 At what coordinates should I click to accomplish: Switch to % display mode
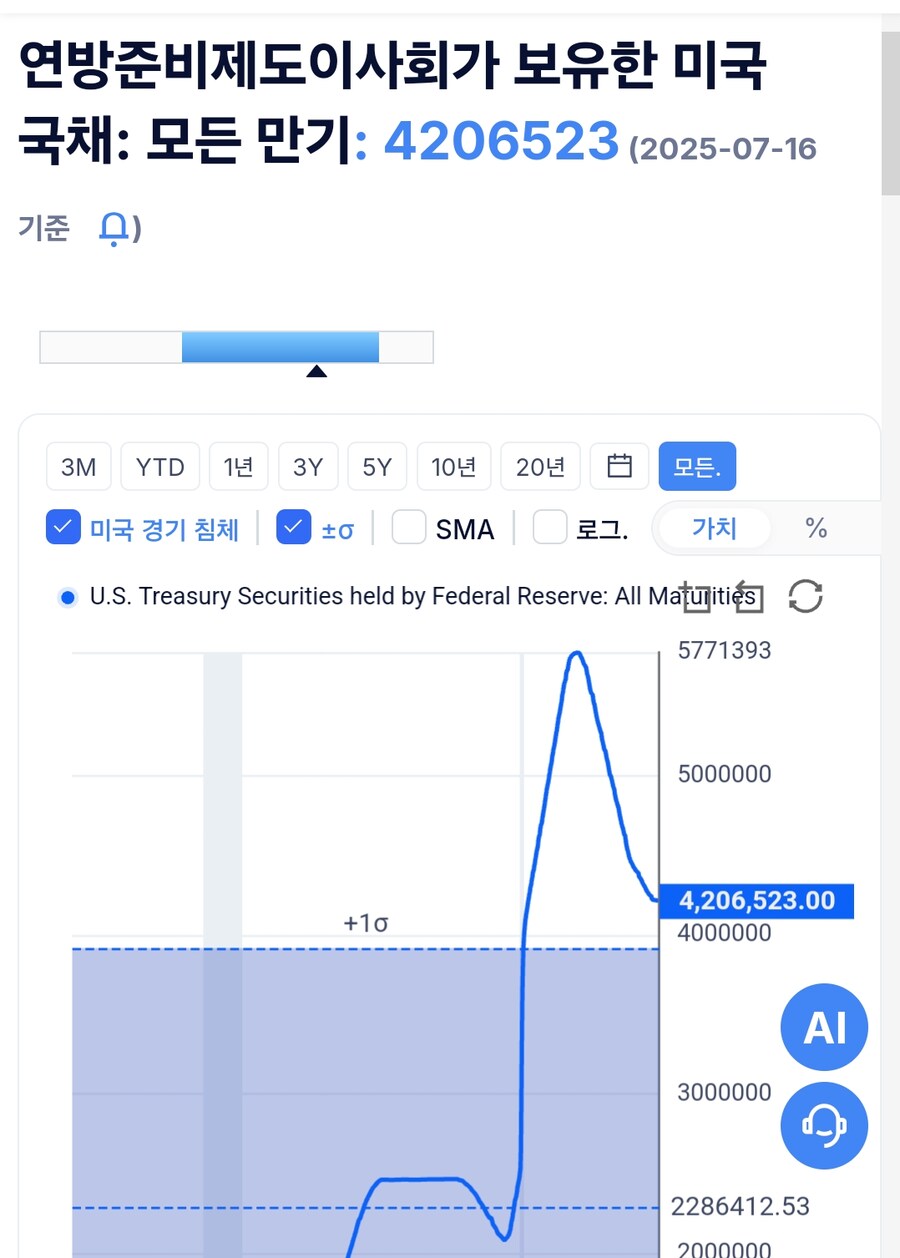[816, 528]
